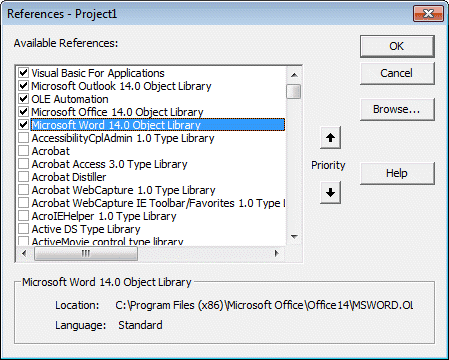Enable Acrobat Distiller reference checkbox
Viewport: 449px width, 360px height.
pyautogui.click(x=23, y=177)
